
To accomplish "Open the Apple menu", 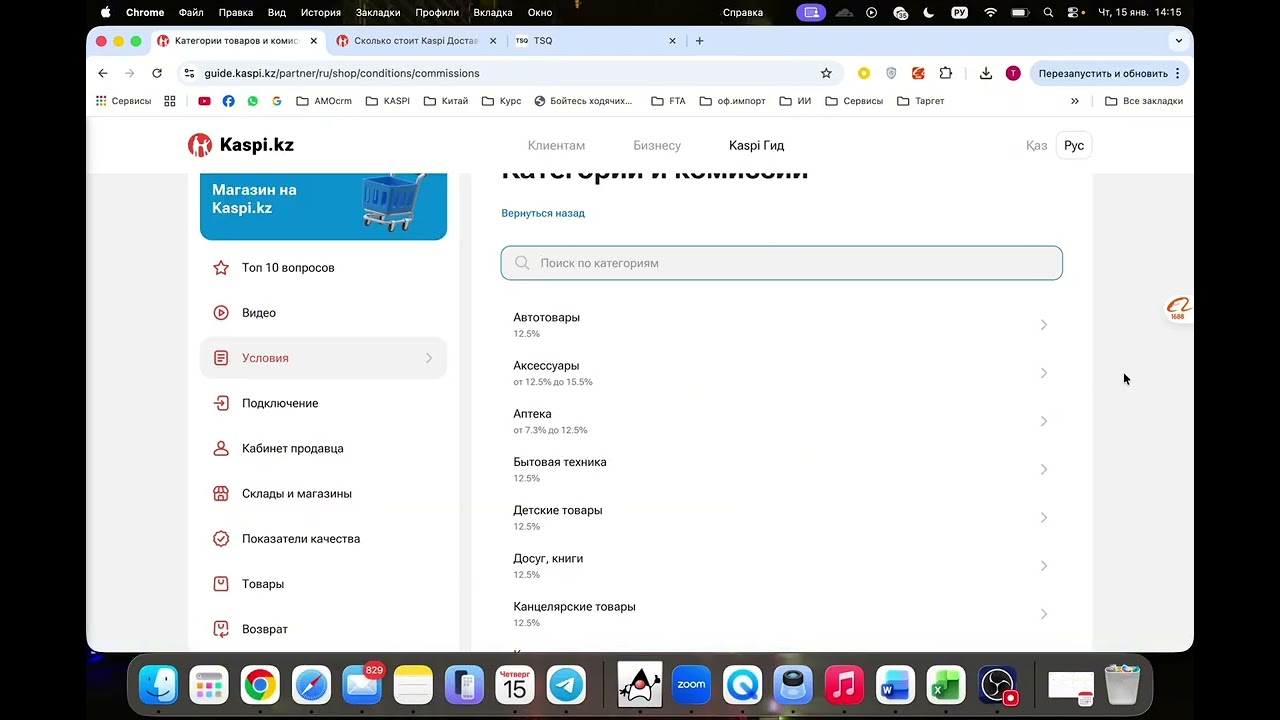I will click(x=105, y=12).
